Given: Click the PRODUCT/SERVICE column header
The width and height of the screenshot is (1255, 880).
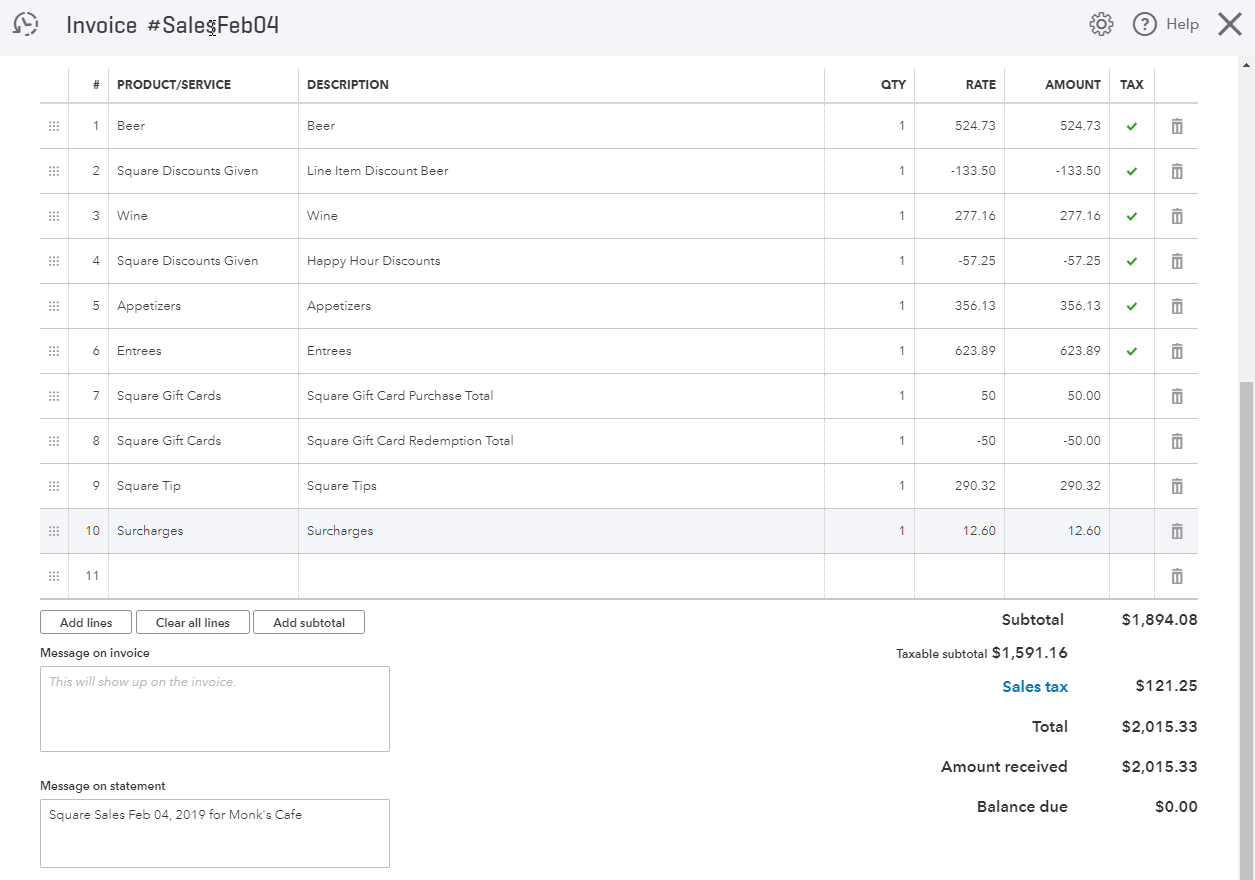Looking at the screenshot, I should click(x=174, y=85).
